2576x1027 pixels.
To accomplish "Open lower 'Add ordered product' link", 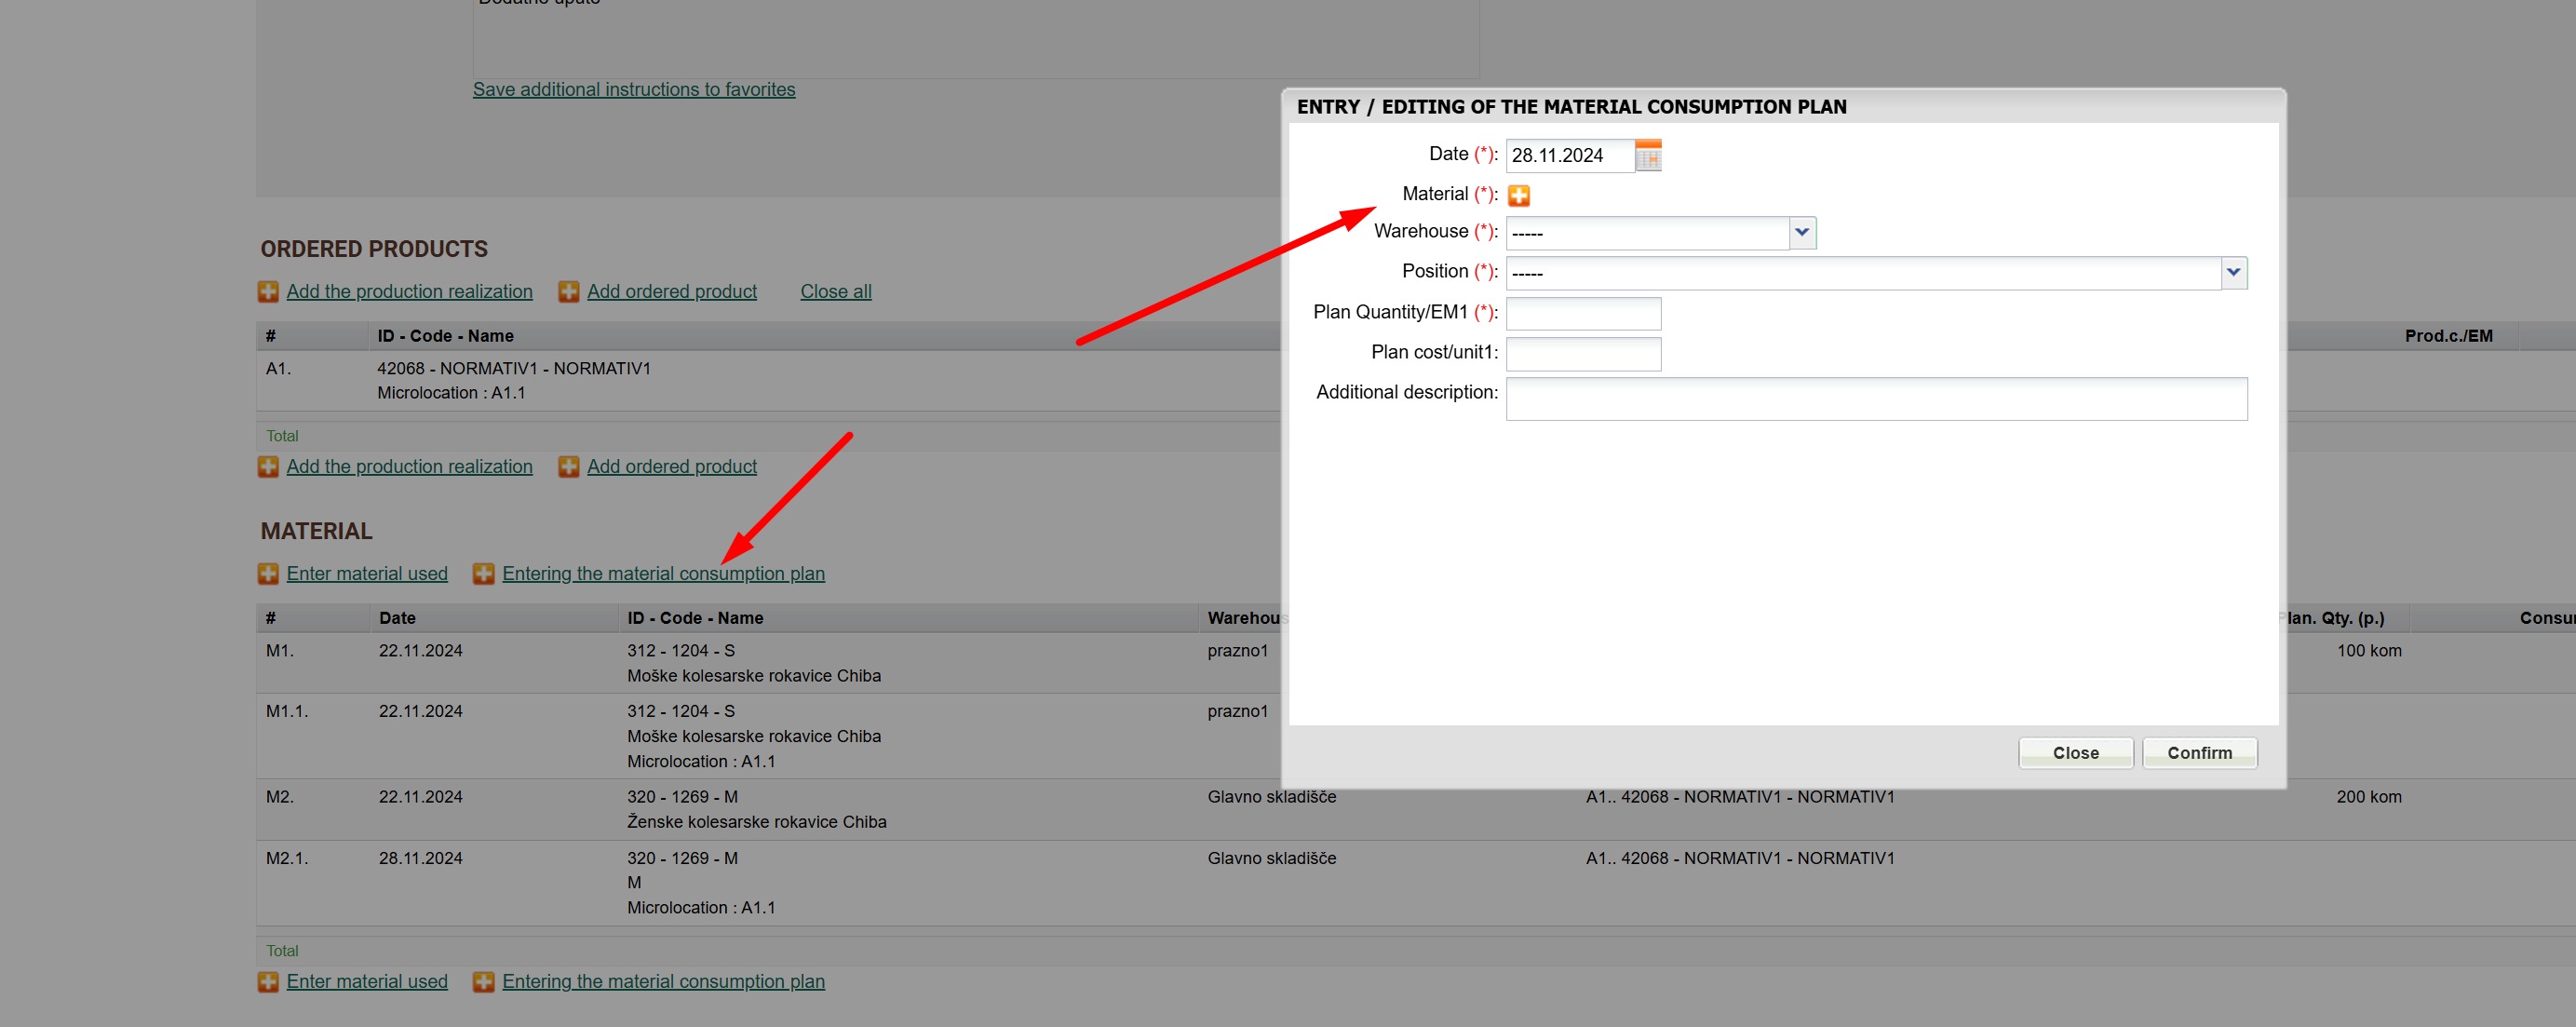I will click(x=671, y=466).
